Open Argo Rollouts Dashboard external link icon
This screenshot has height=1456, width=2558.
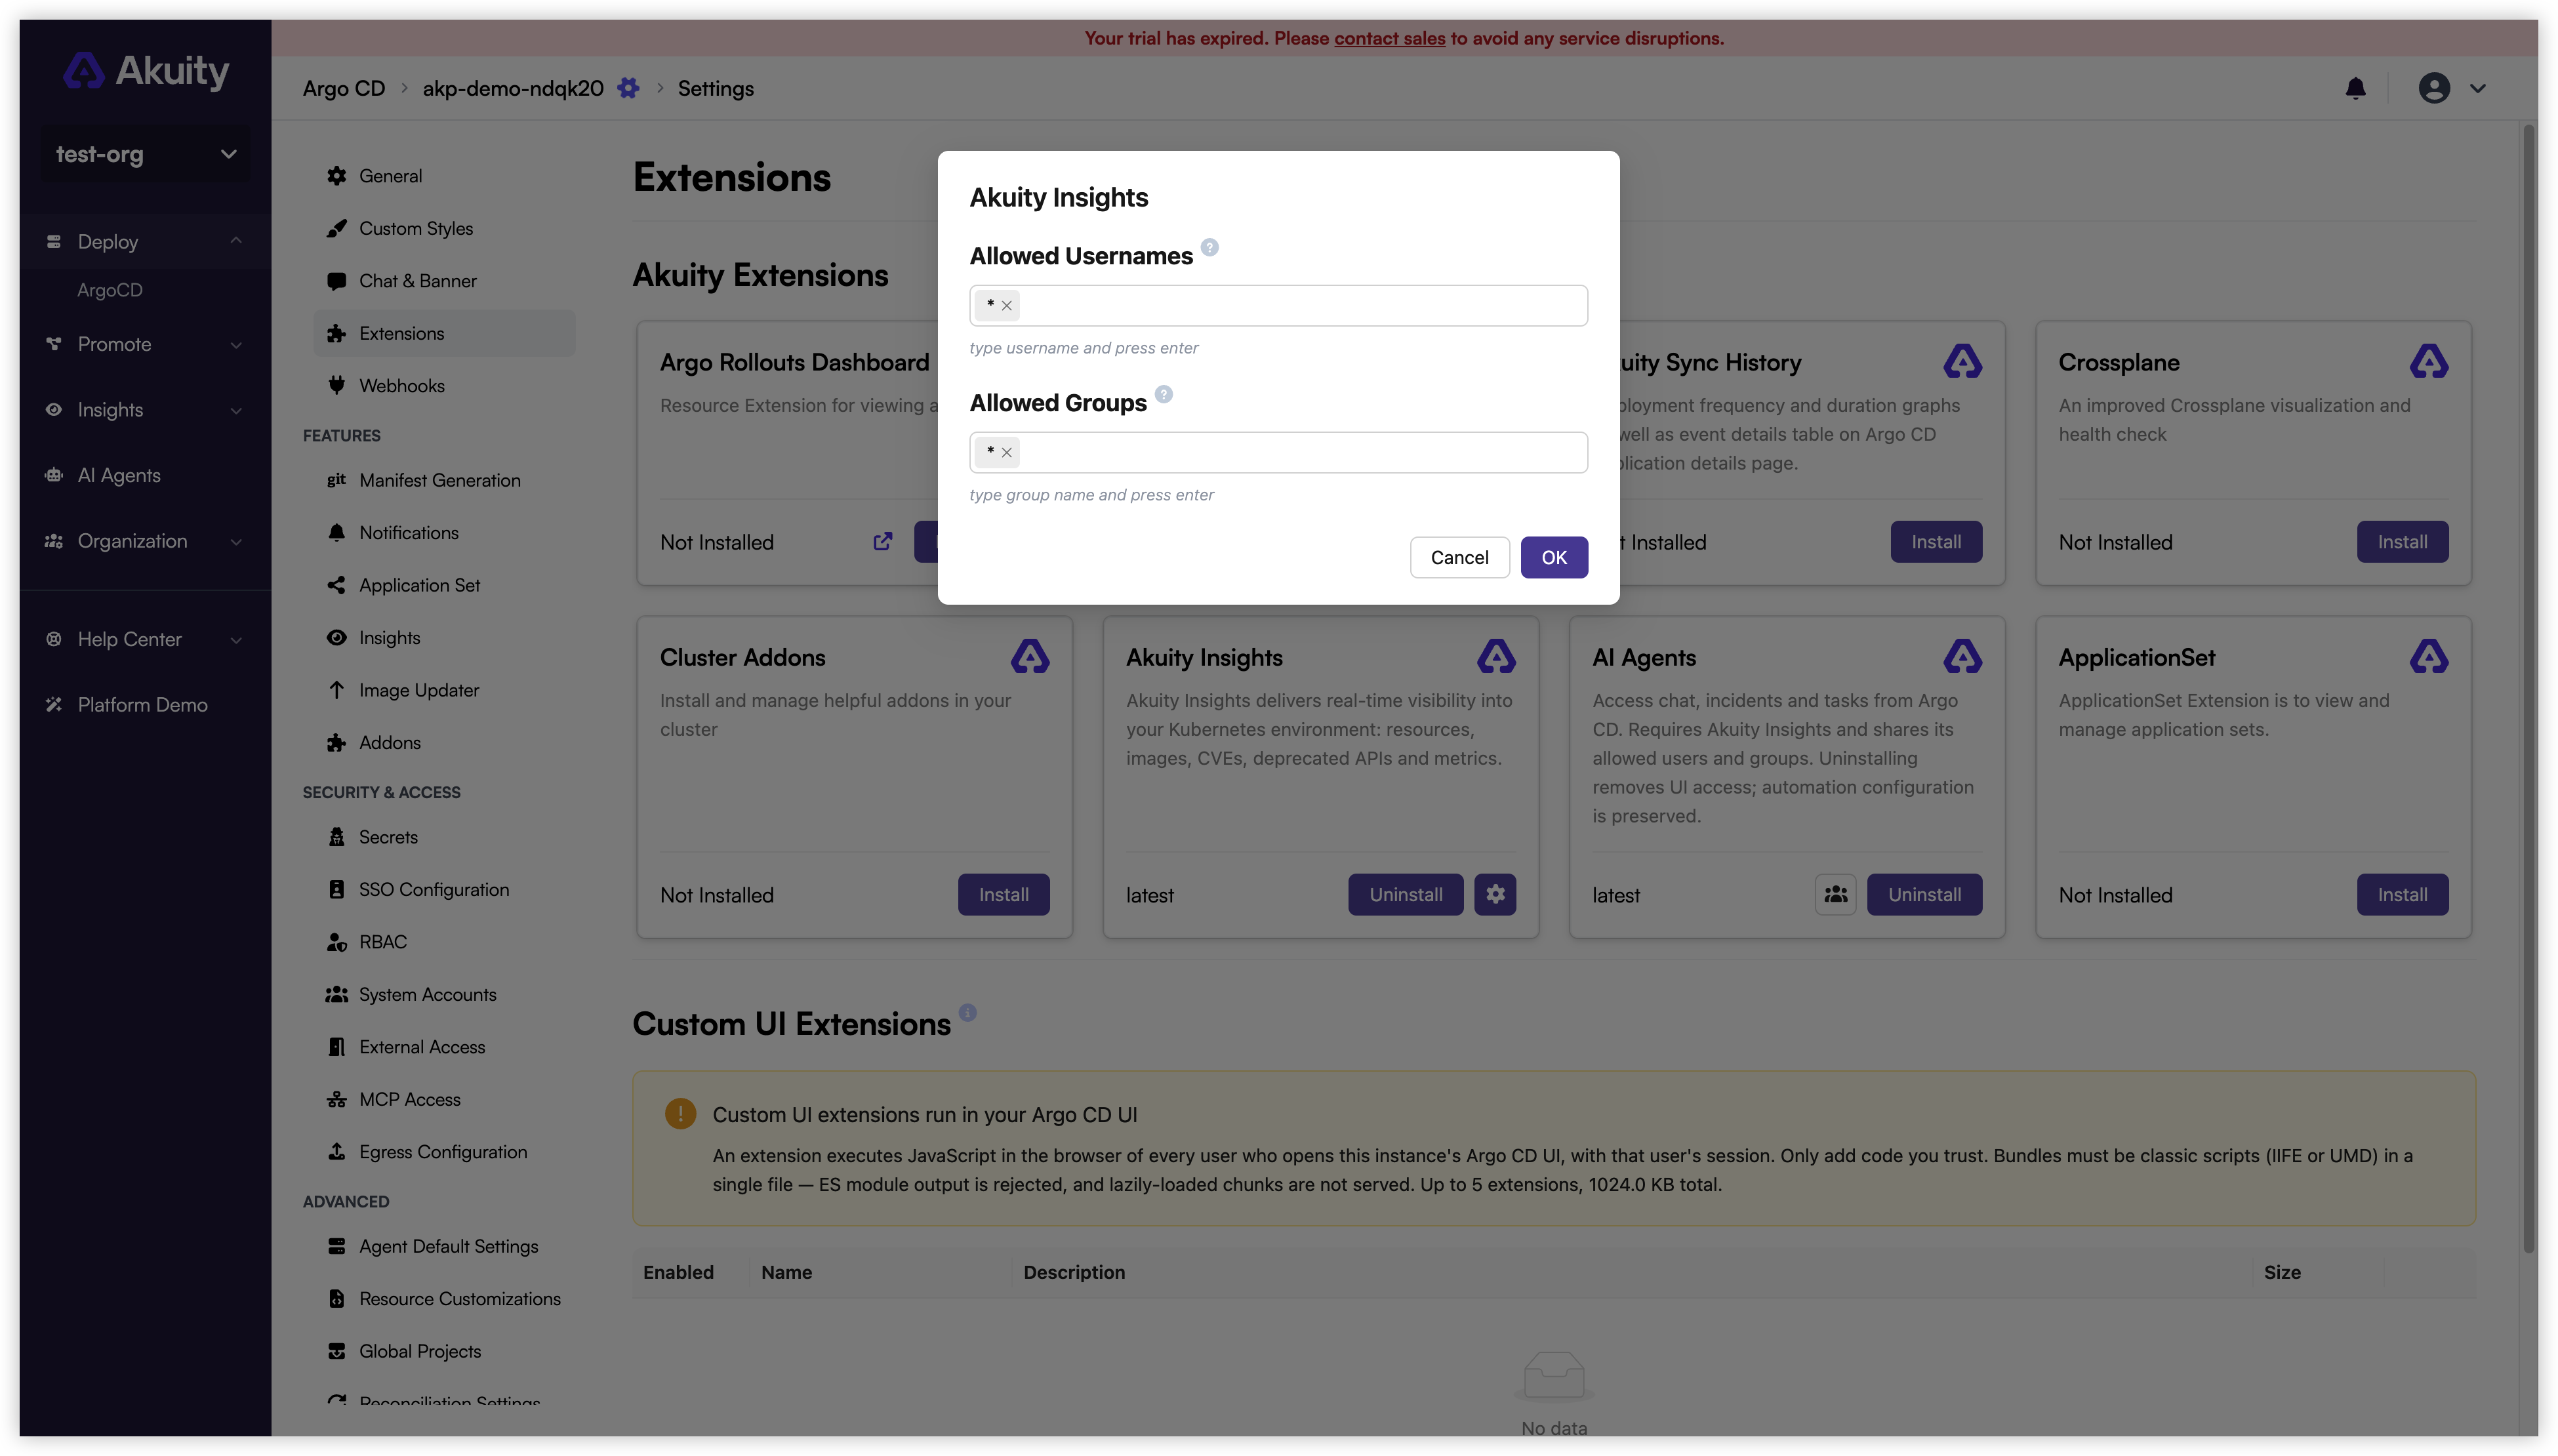(x=882, y=541)
